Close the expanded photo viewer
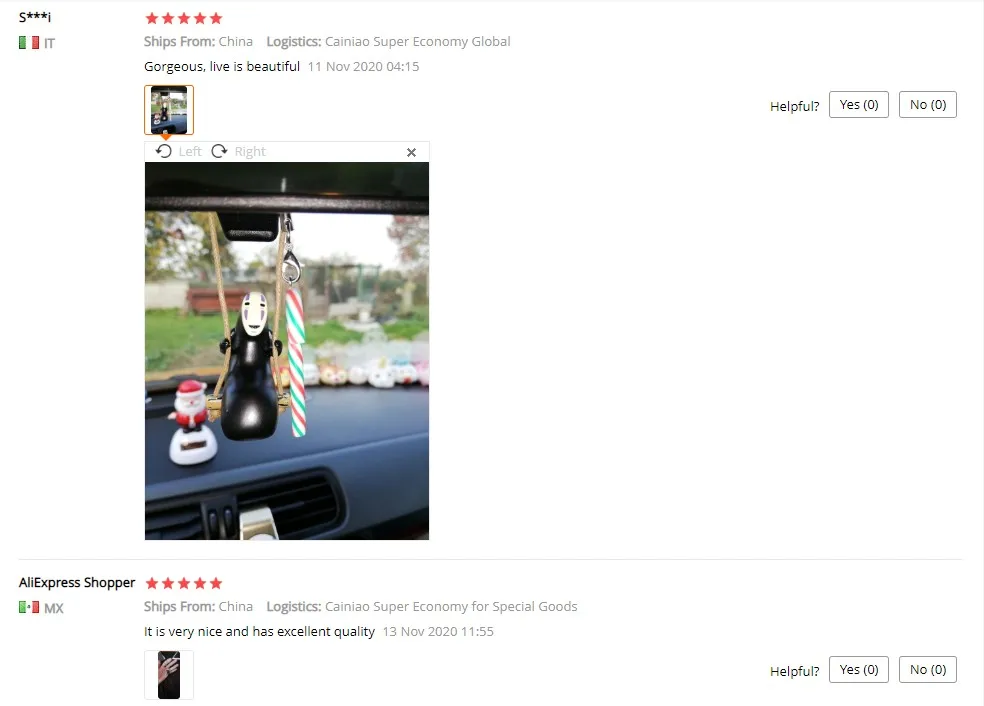Viewport: 984px width, 706px height. tap(411, 152)
